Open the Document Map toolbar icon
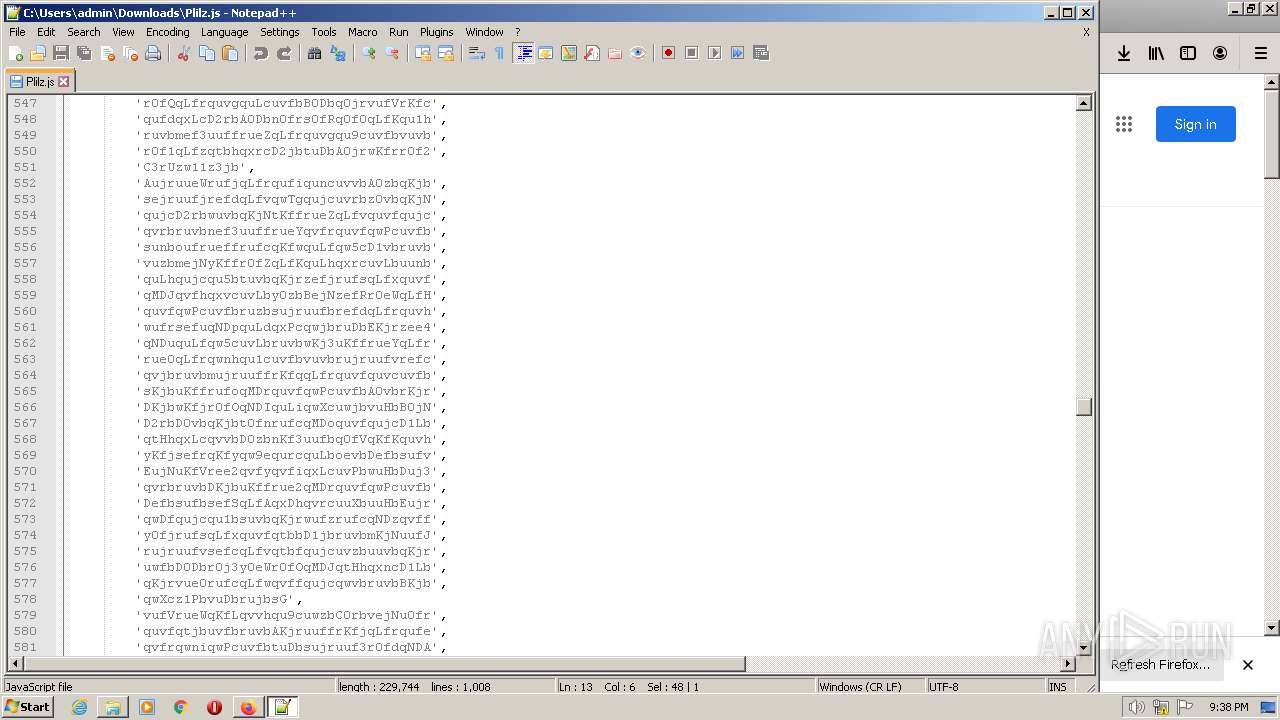Image resolution: width=1280 pixels, height=720 pixels. click(569, 53)
